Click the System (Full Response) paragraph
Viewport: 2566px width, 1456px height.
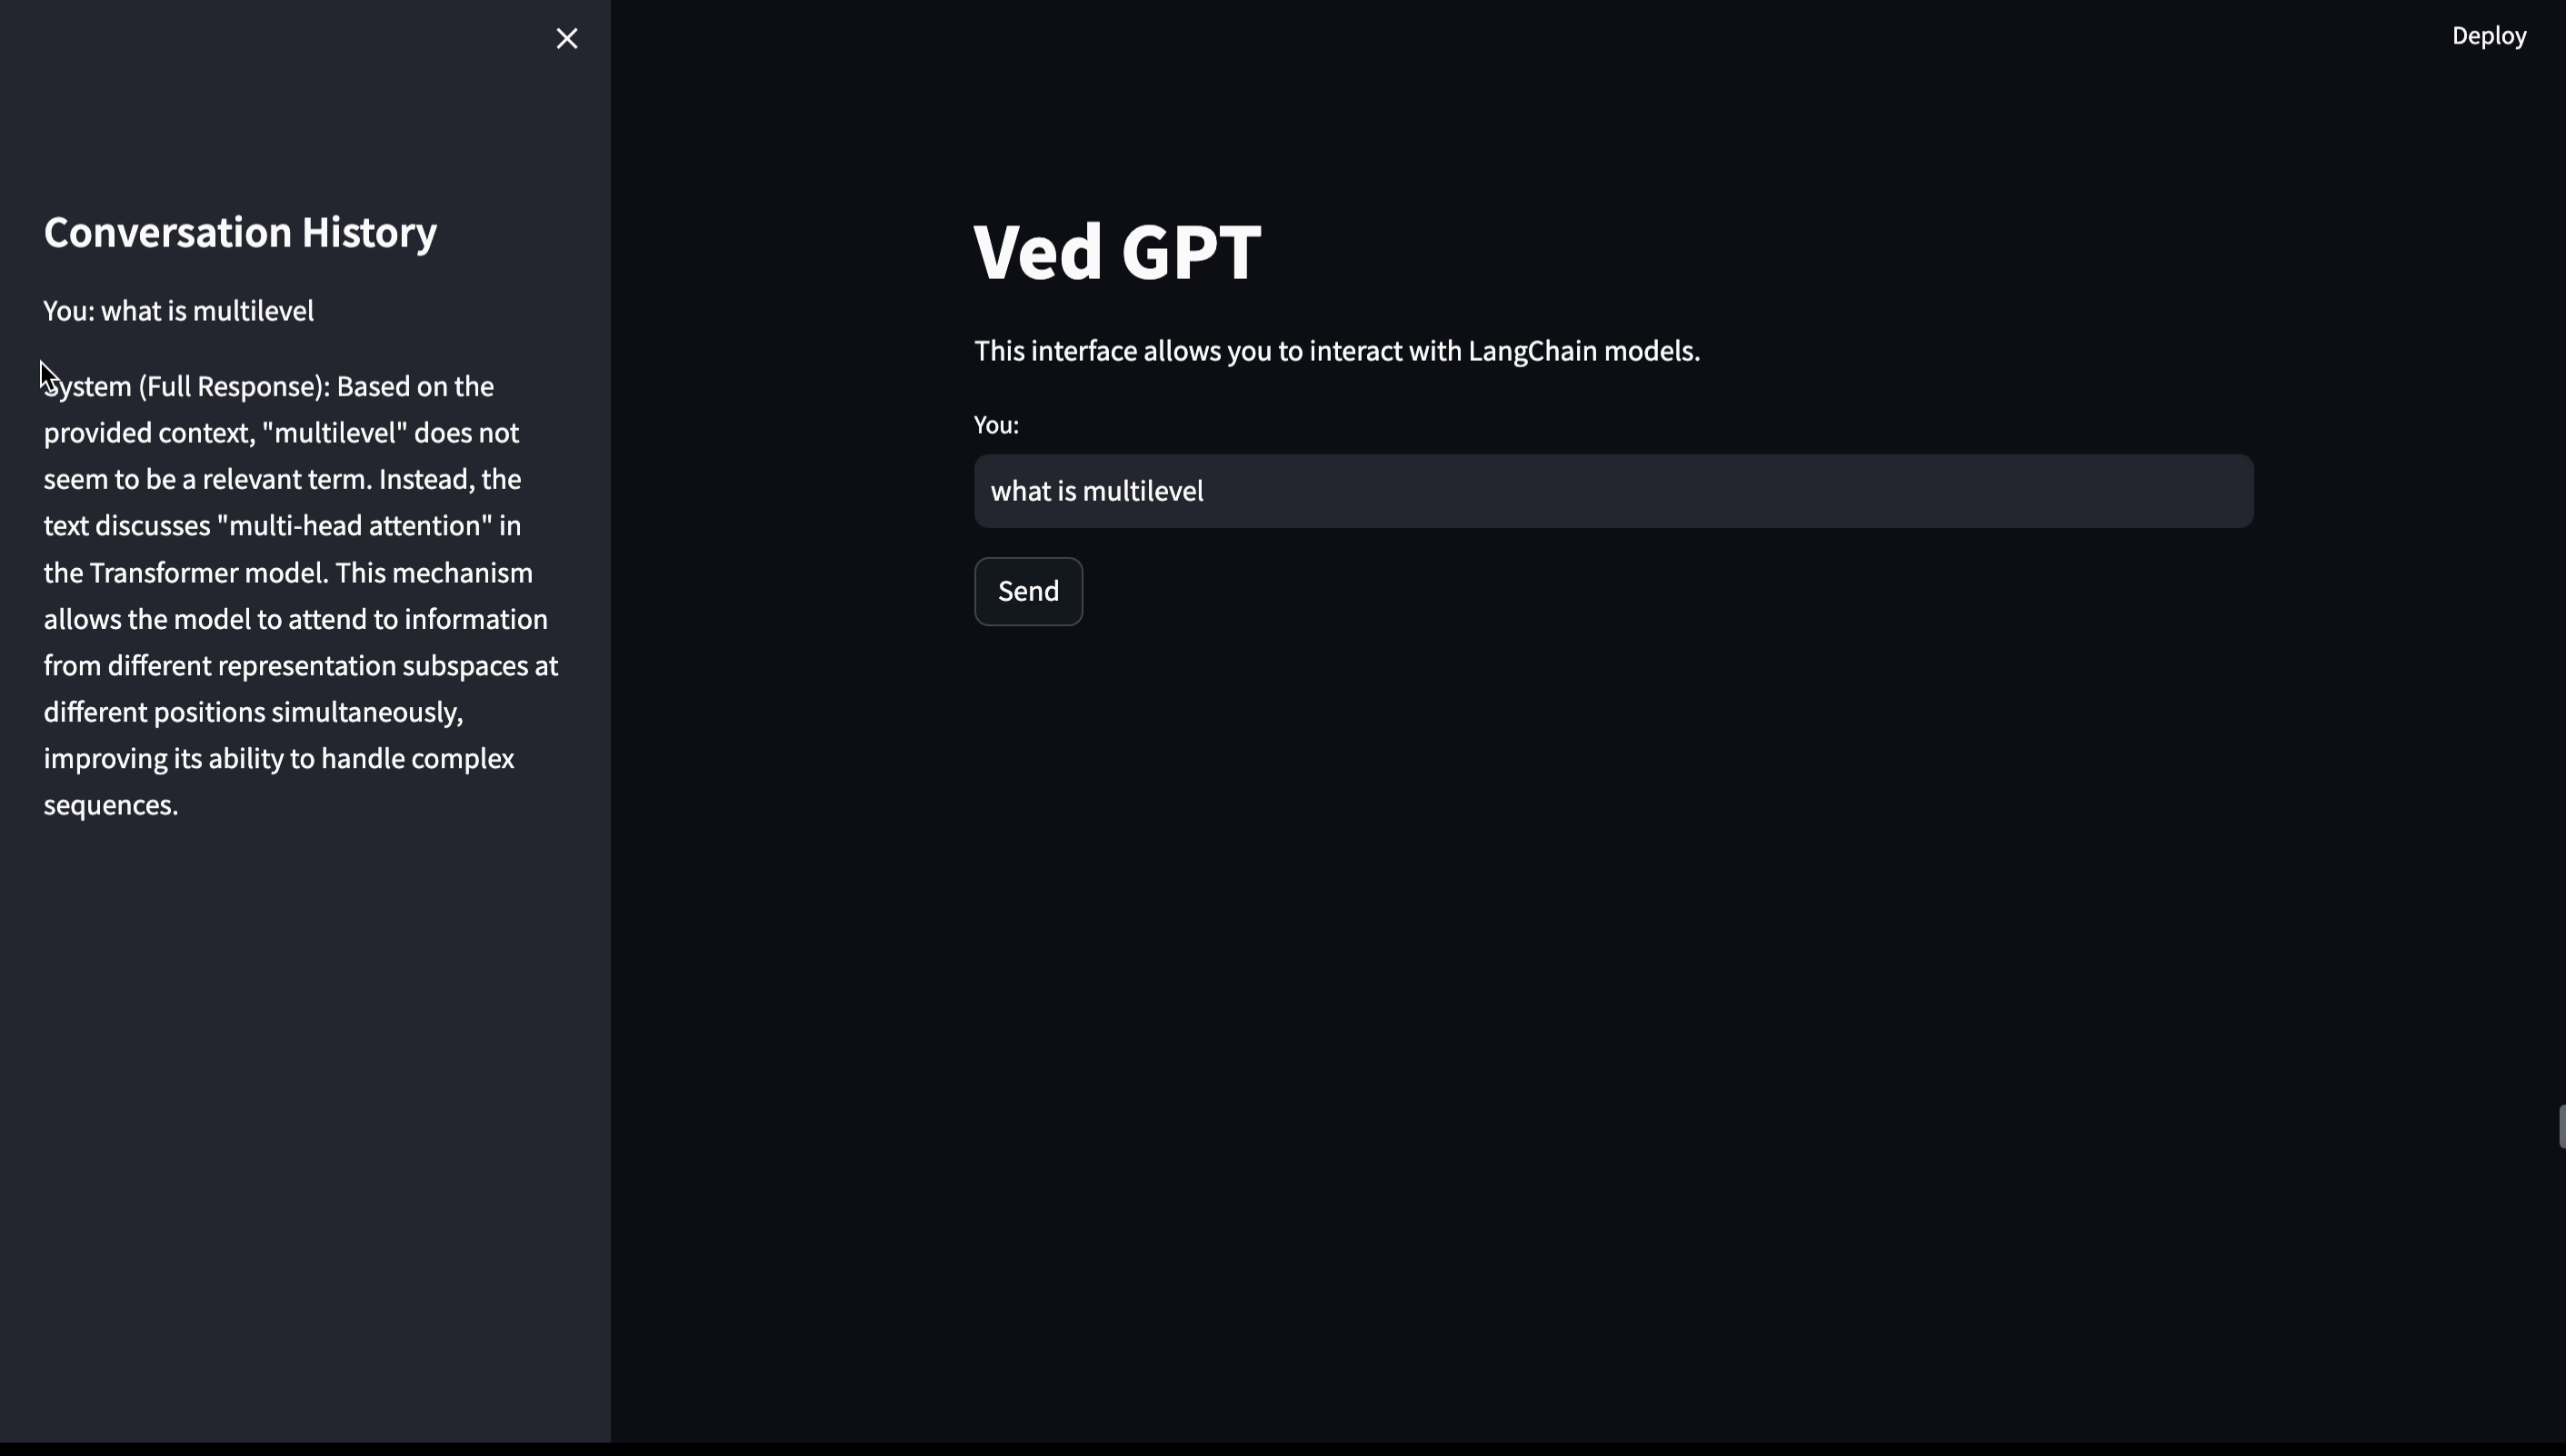click(x=300, y=595)
